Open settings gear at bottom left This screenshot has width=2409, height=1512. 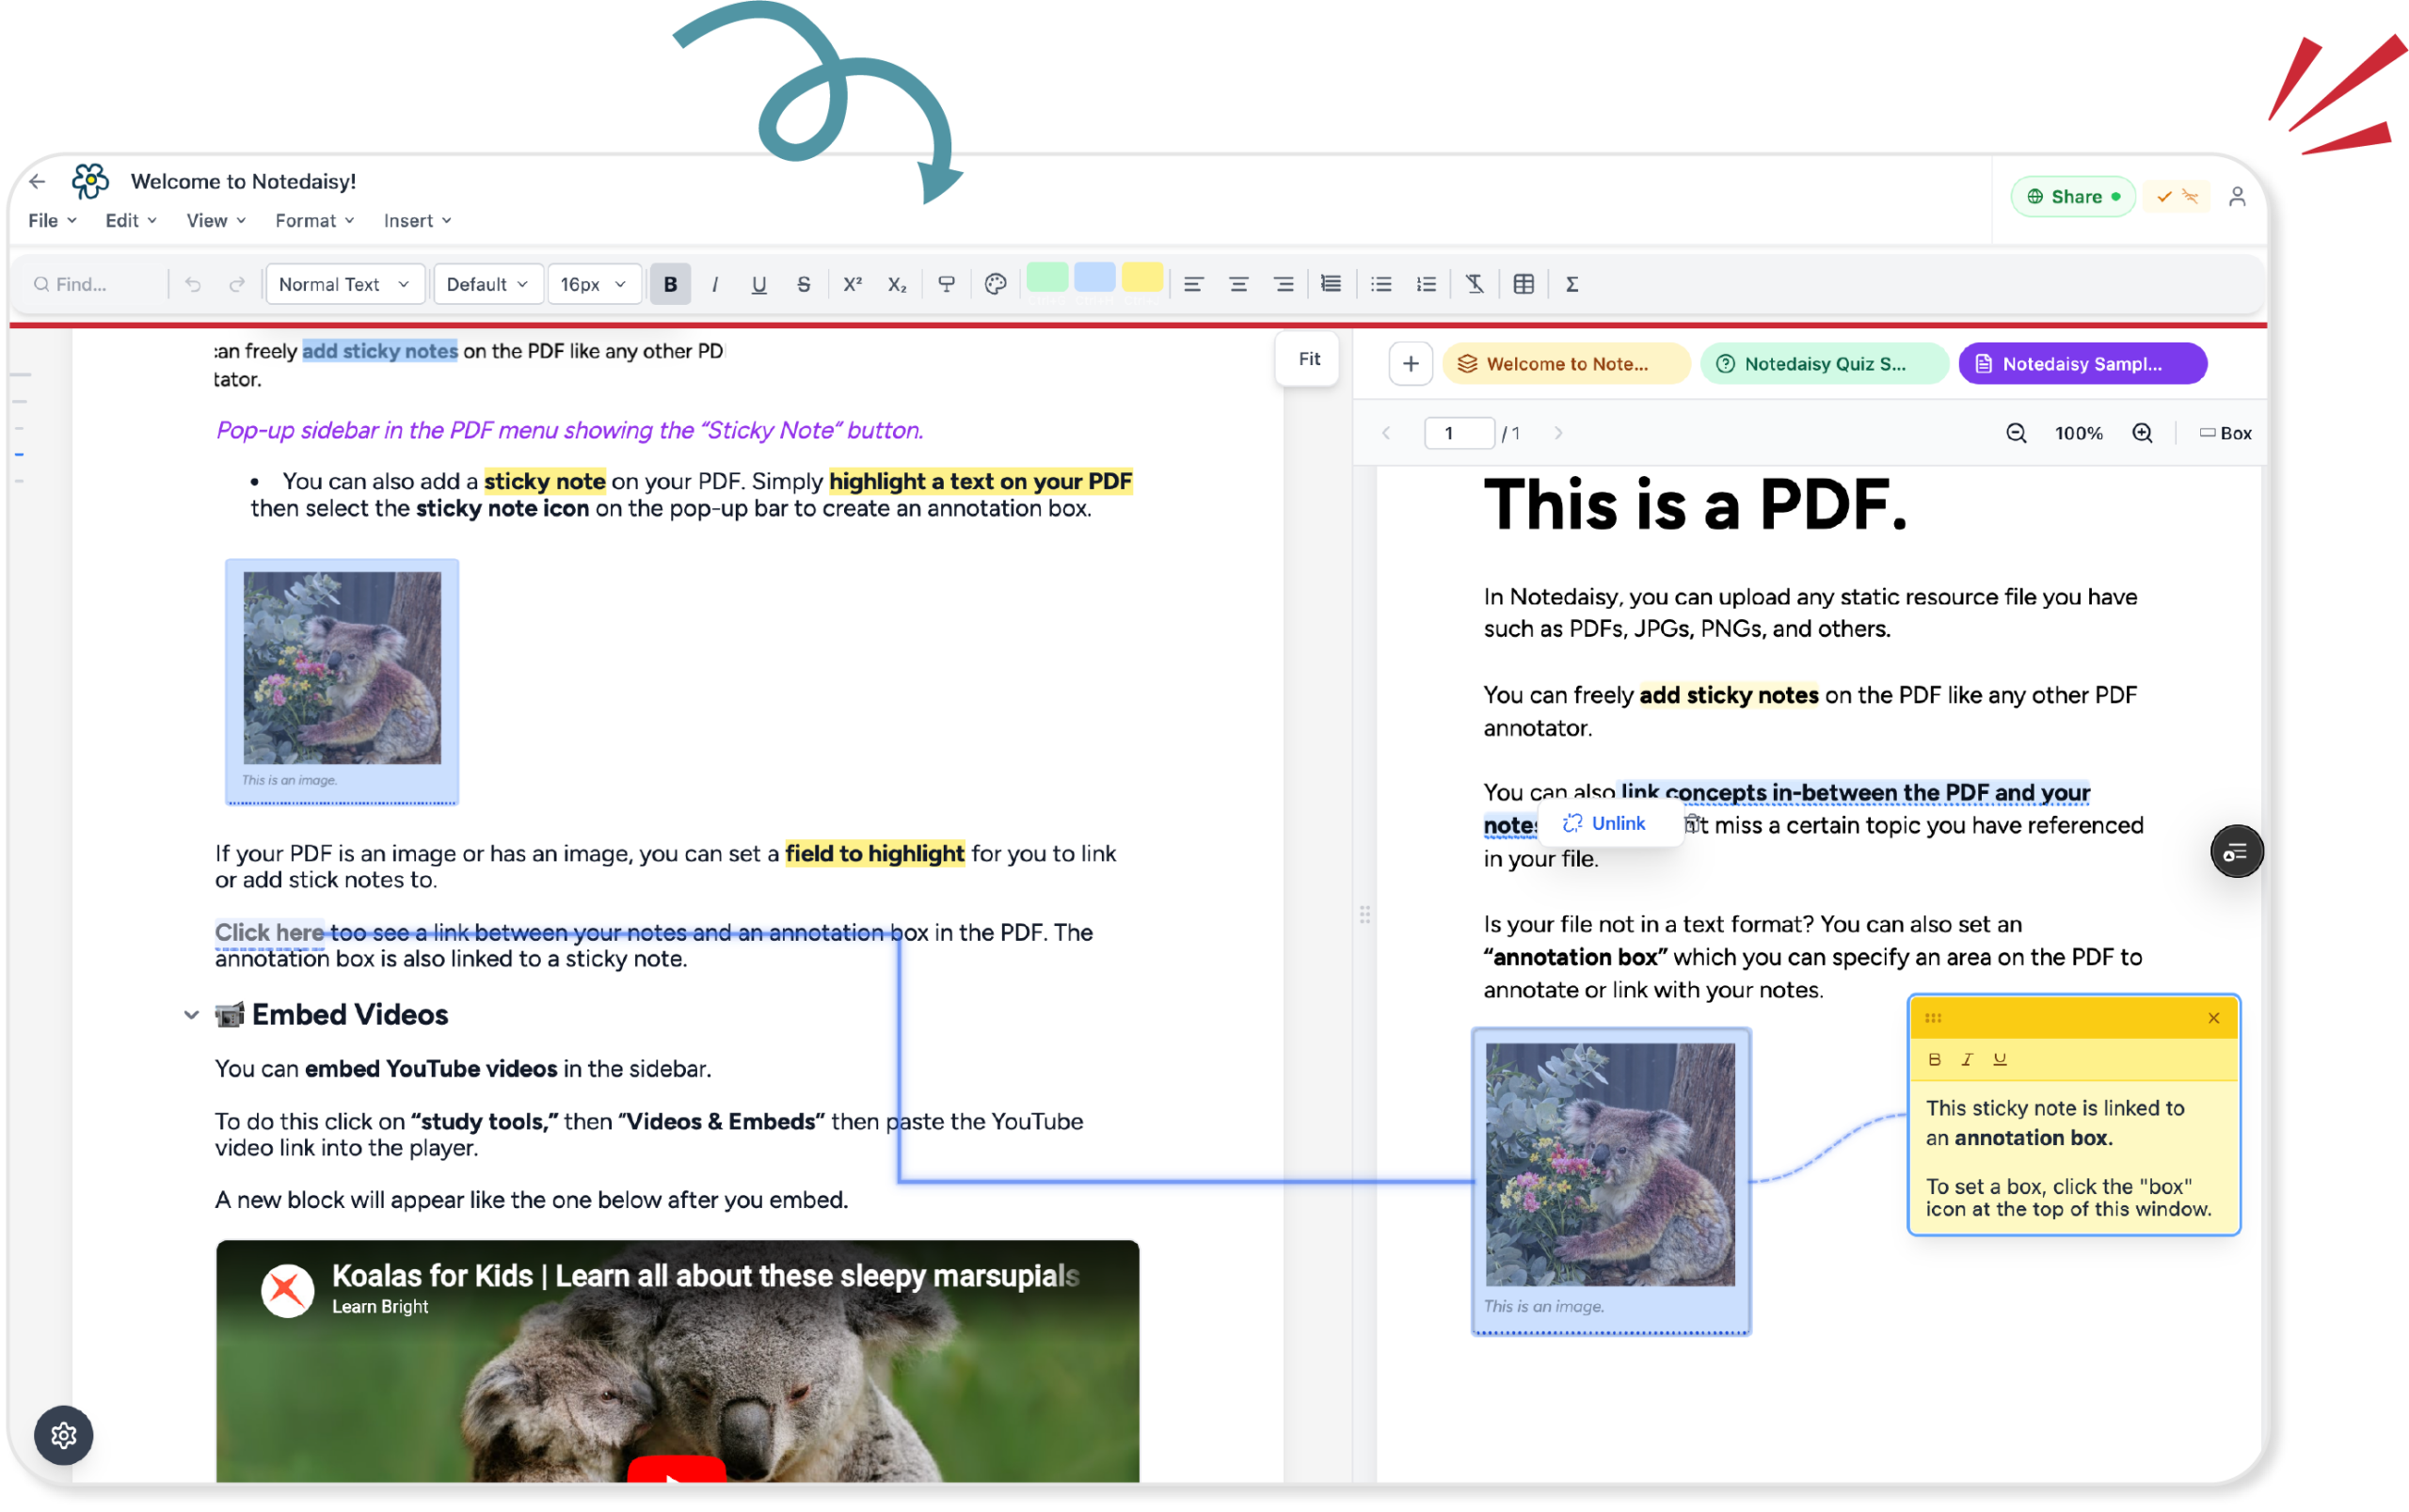coord(64,1435)
